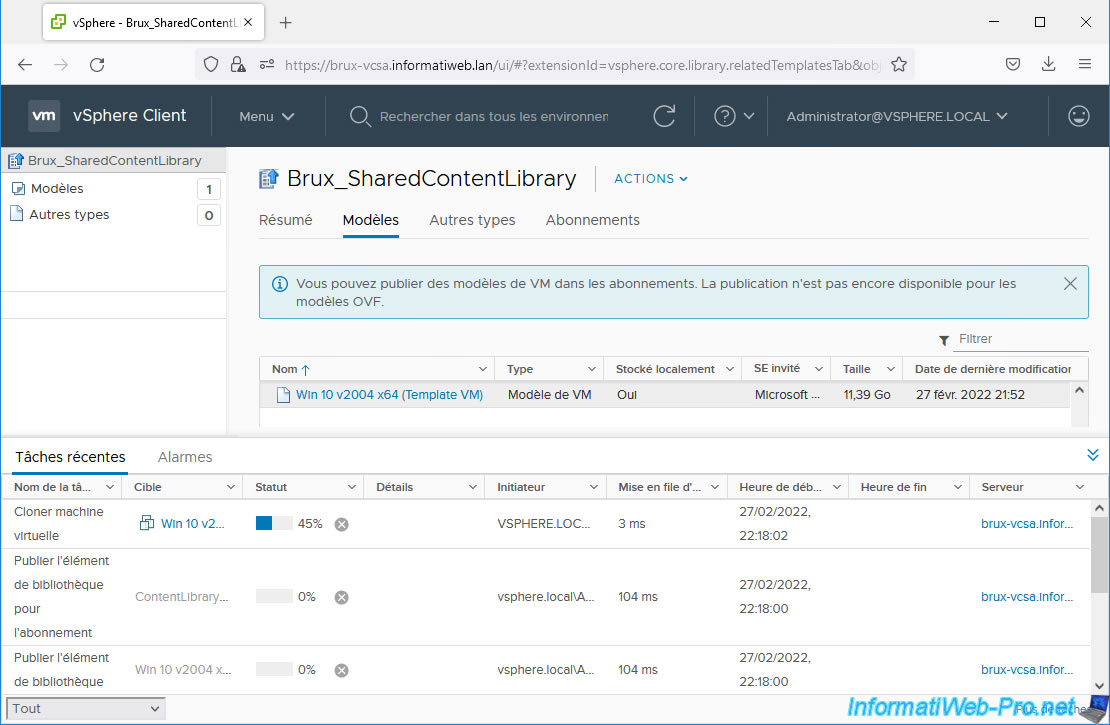Screen dimensions: 1110x725
Task: Click the search magnifier icon
Action: click(x=360, y=116)
